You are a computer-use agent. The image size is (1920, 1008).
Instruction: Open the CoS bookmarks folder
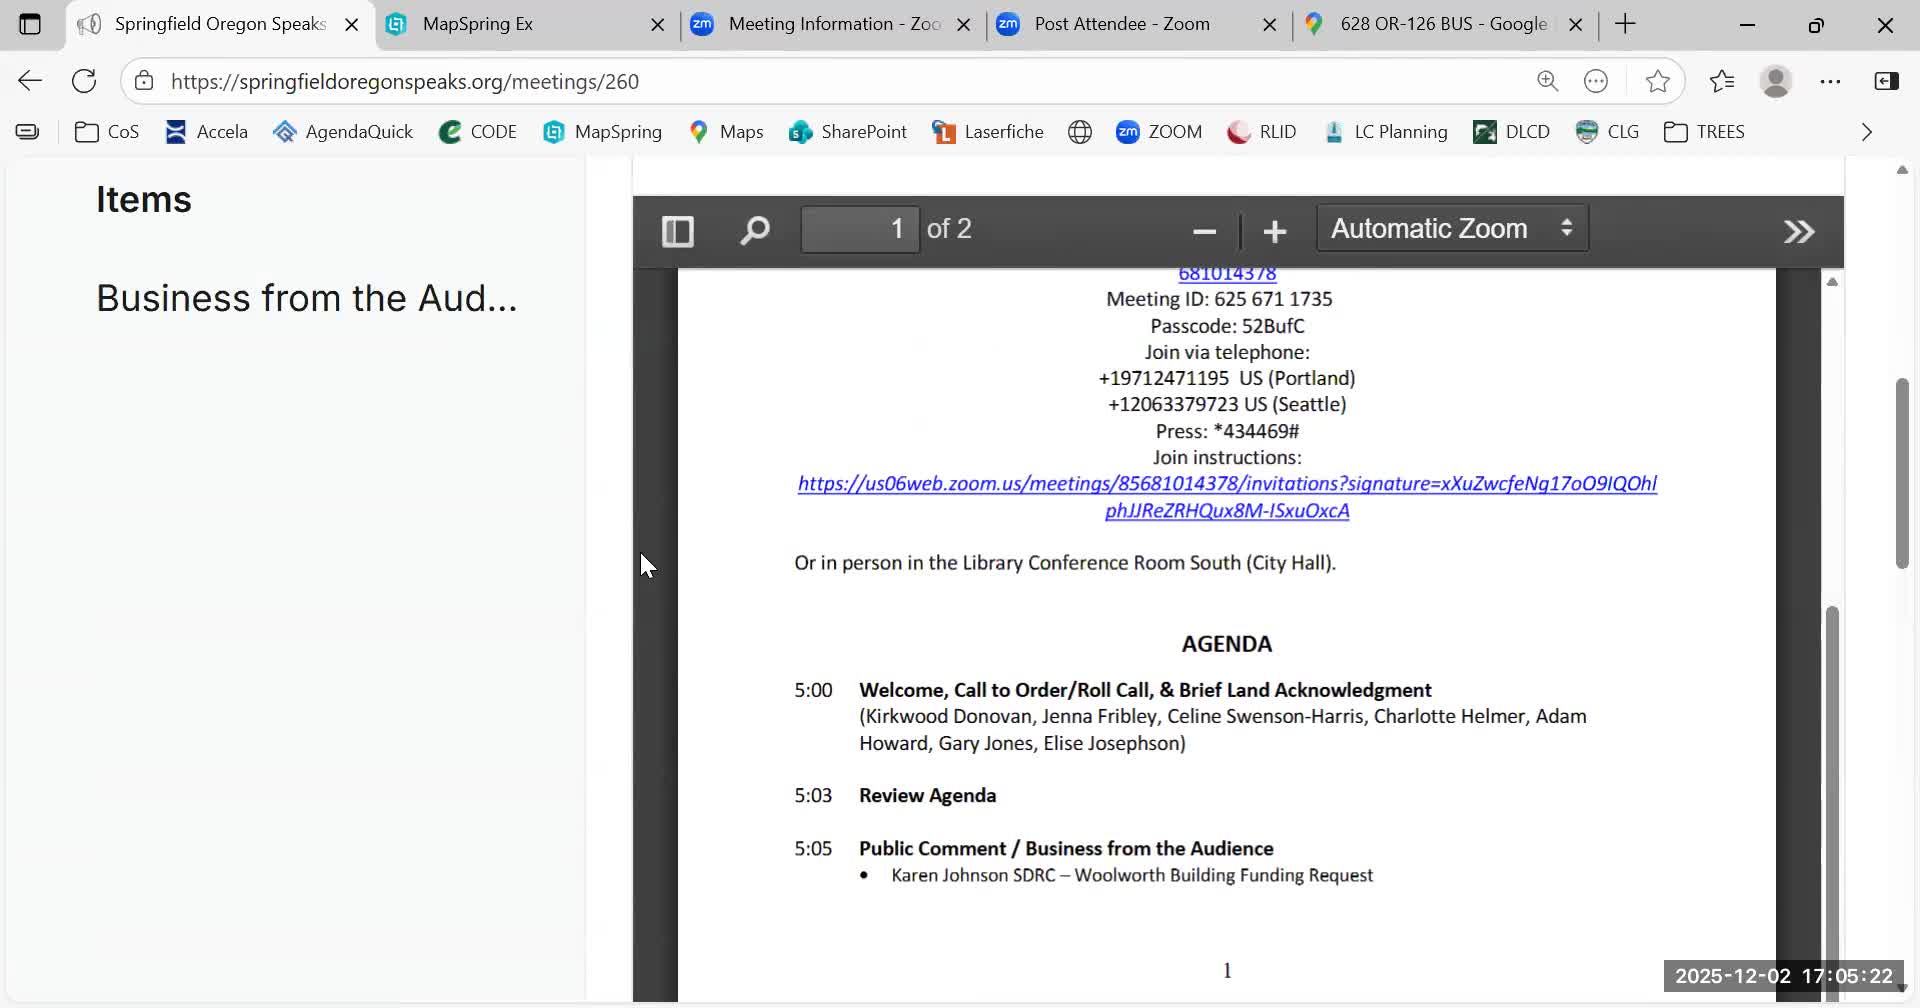107,132
